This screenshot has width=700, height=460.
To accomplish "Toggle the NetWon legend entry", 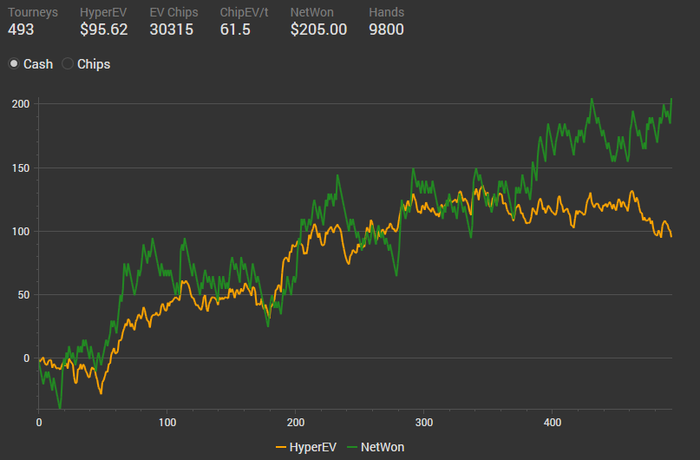I will click(x=375, y=447).
